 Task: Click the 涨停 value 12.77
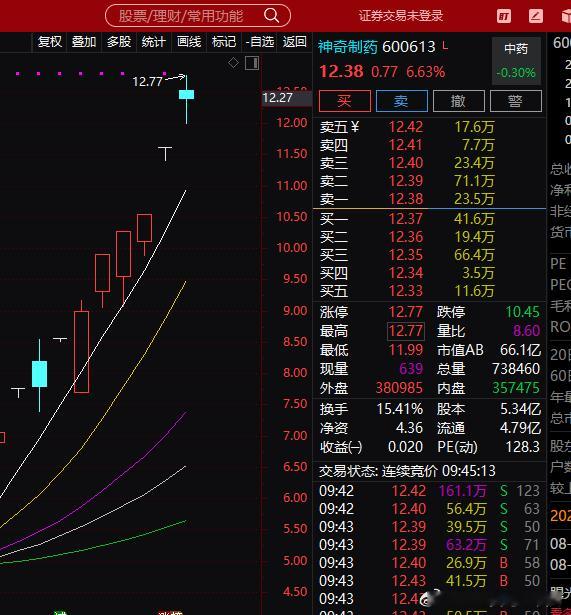[406, 312]
